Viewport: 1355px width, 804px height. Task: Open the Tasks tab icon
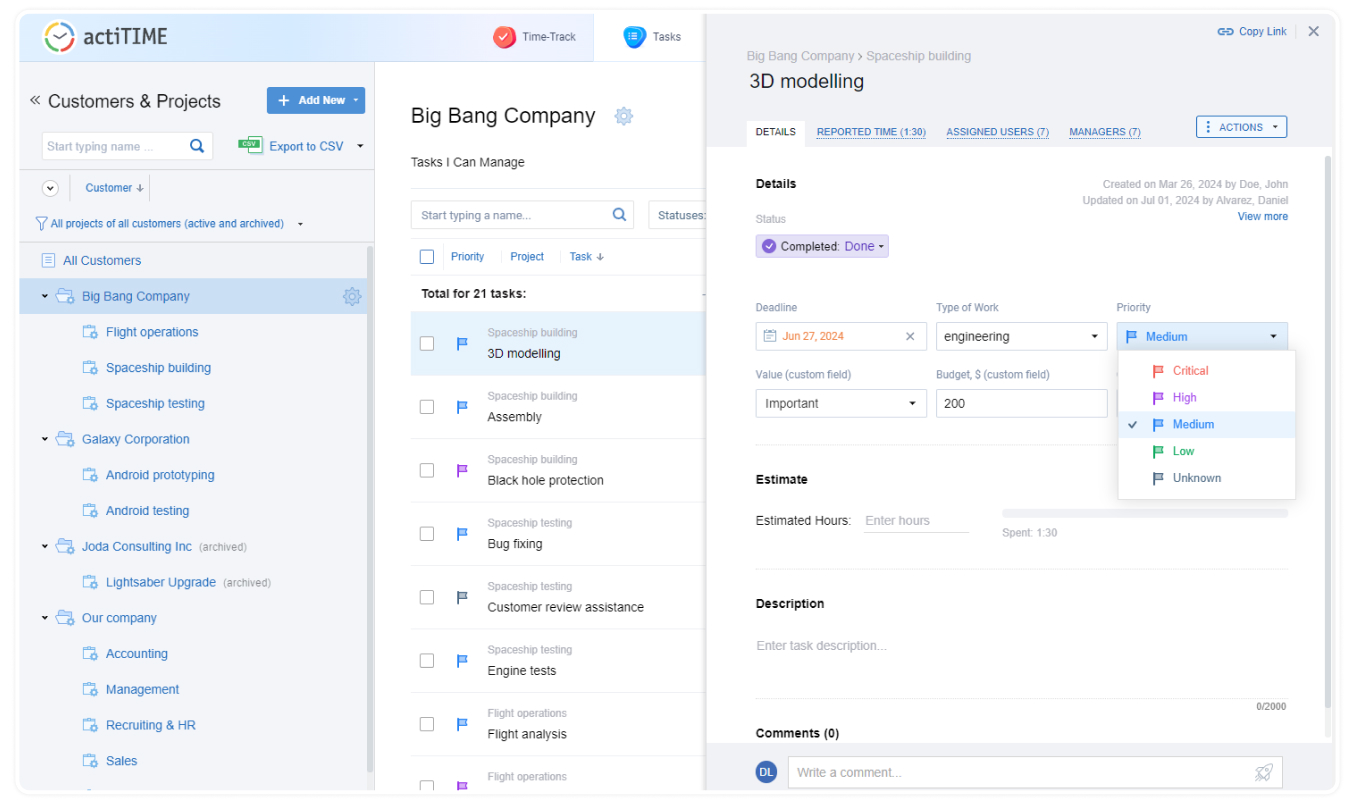click(634, 37)
